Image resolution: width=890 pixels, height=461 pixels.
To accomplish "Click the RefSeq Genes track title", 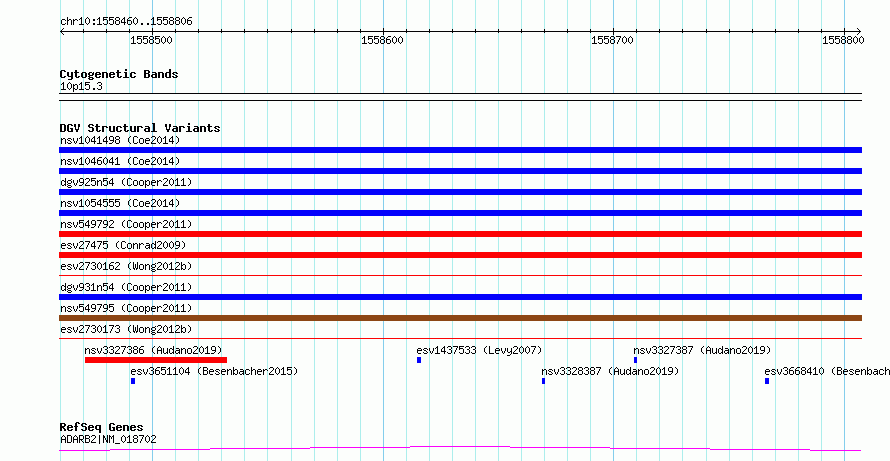I will (x=102, y=427).
